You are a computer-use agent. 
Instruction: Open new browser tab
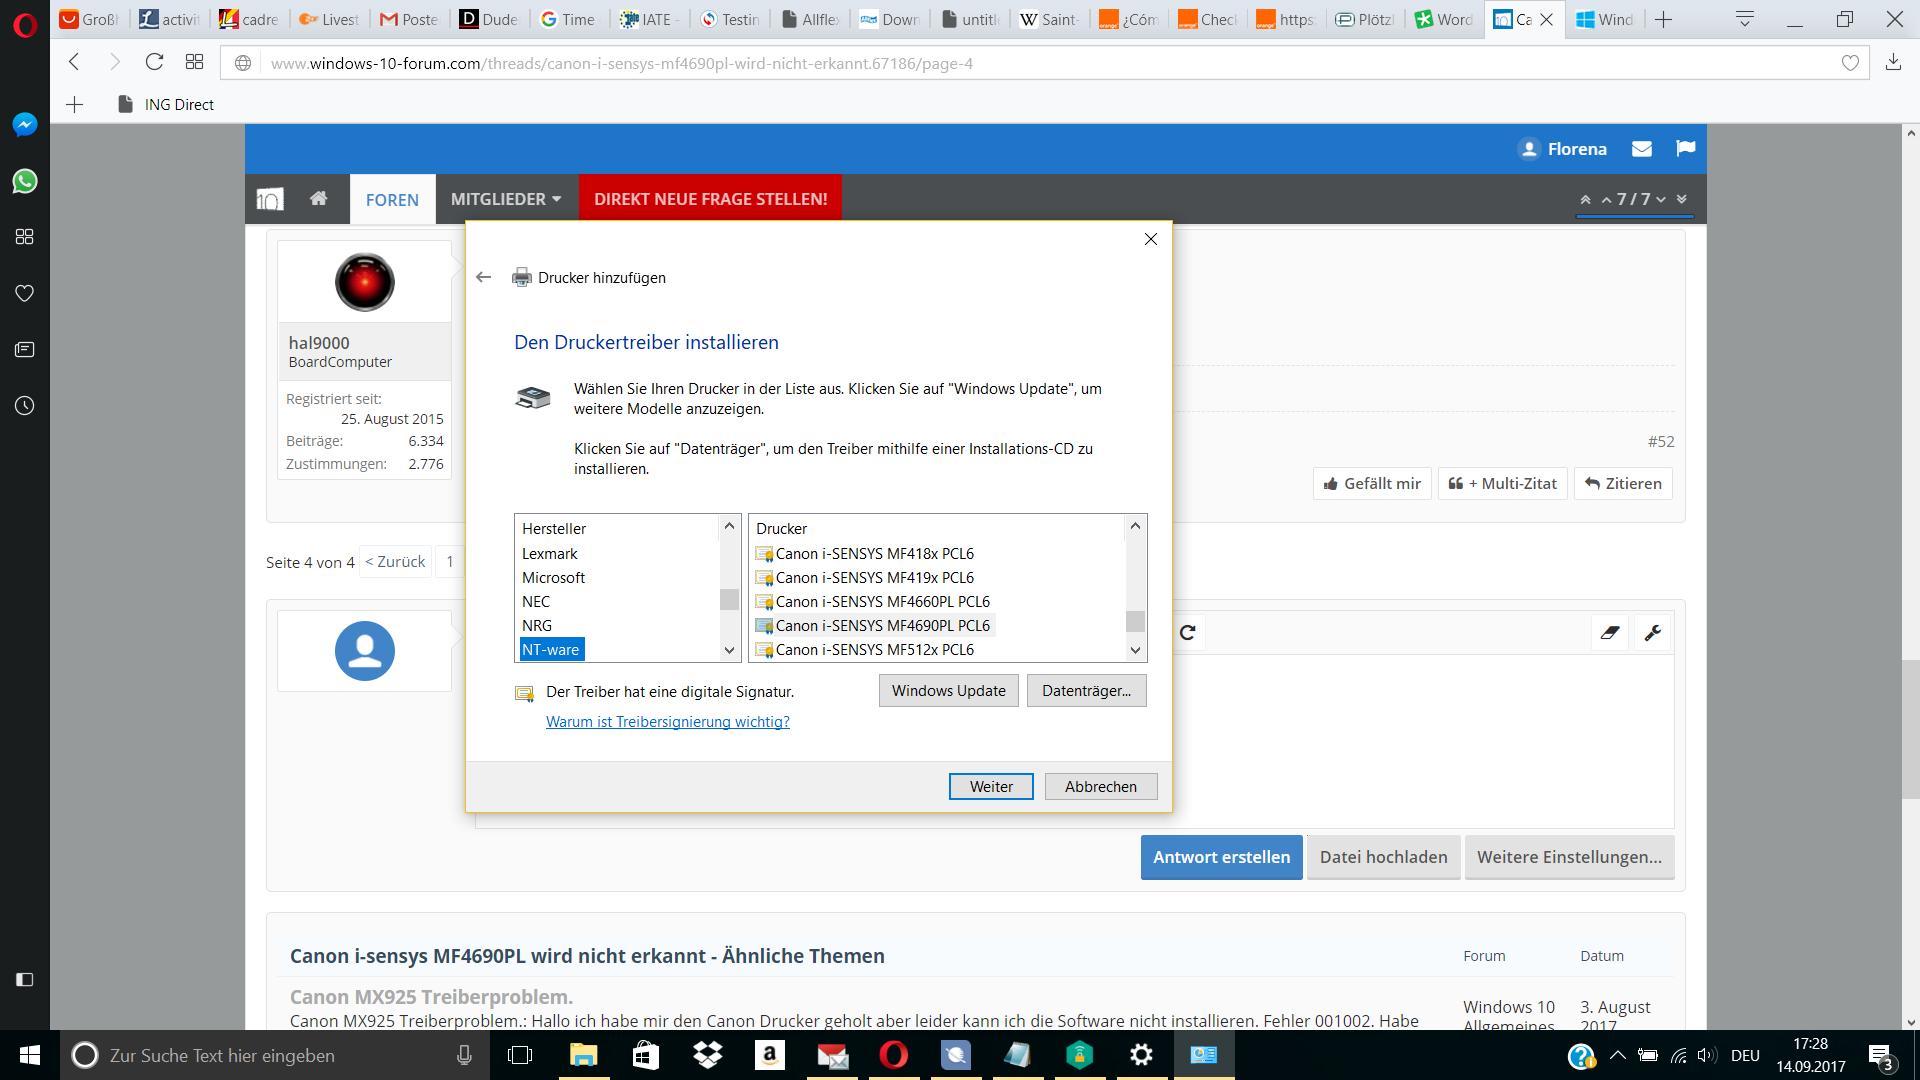coord(1664,19)
